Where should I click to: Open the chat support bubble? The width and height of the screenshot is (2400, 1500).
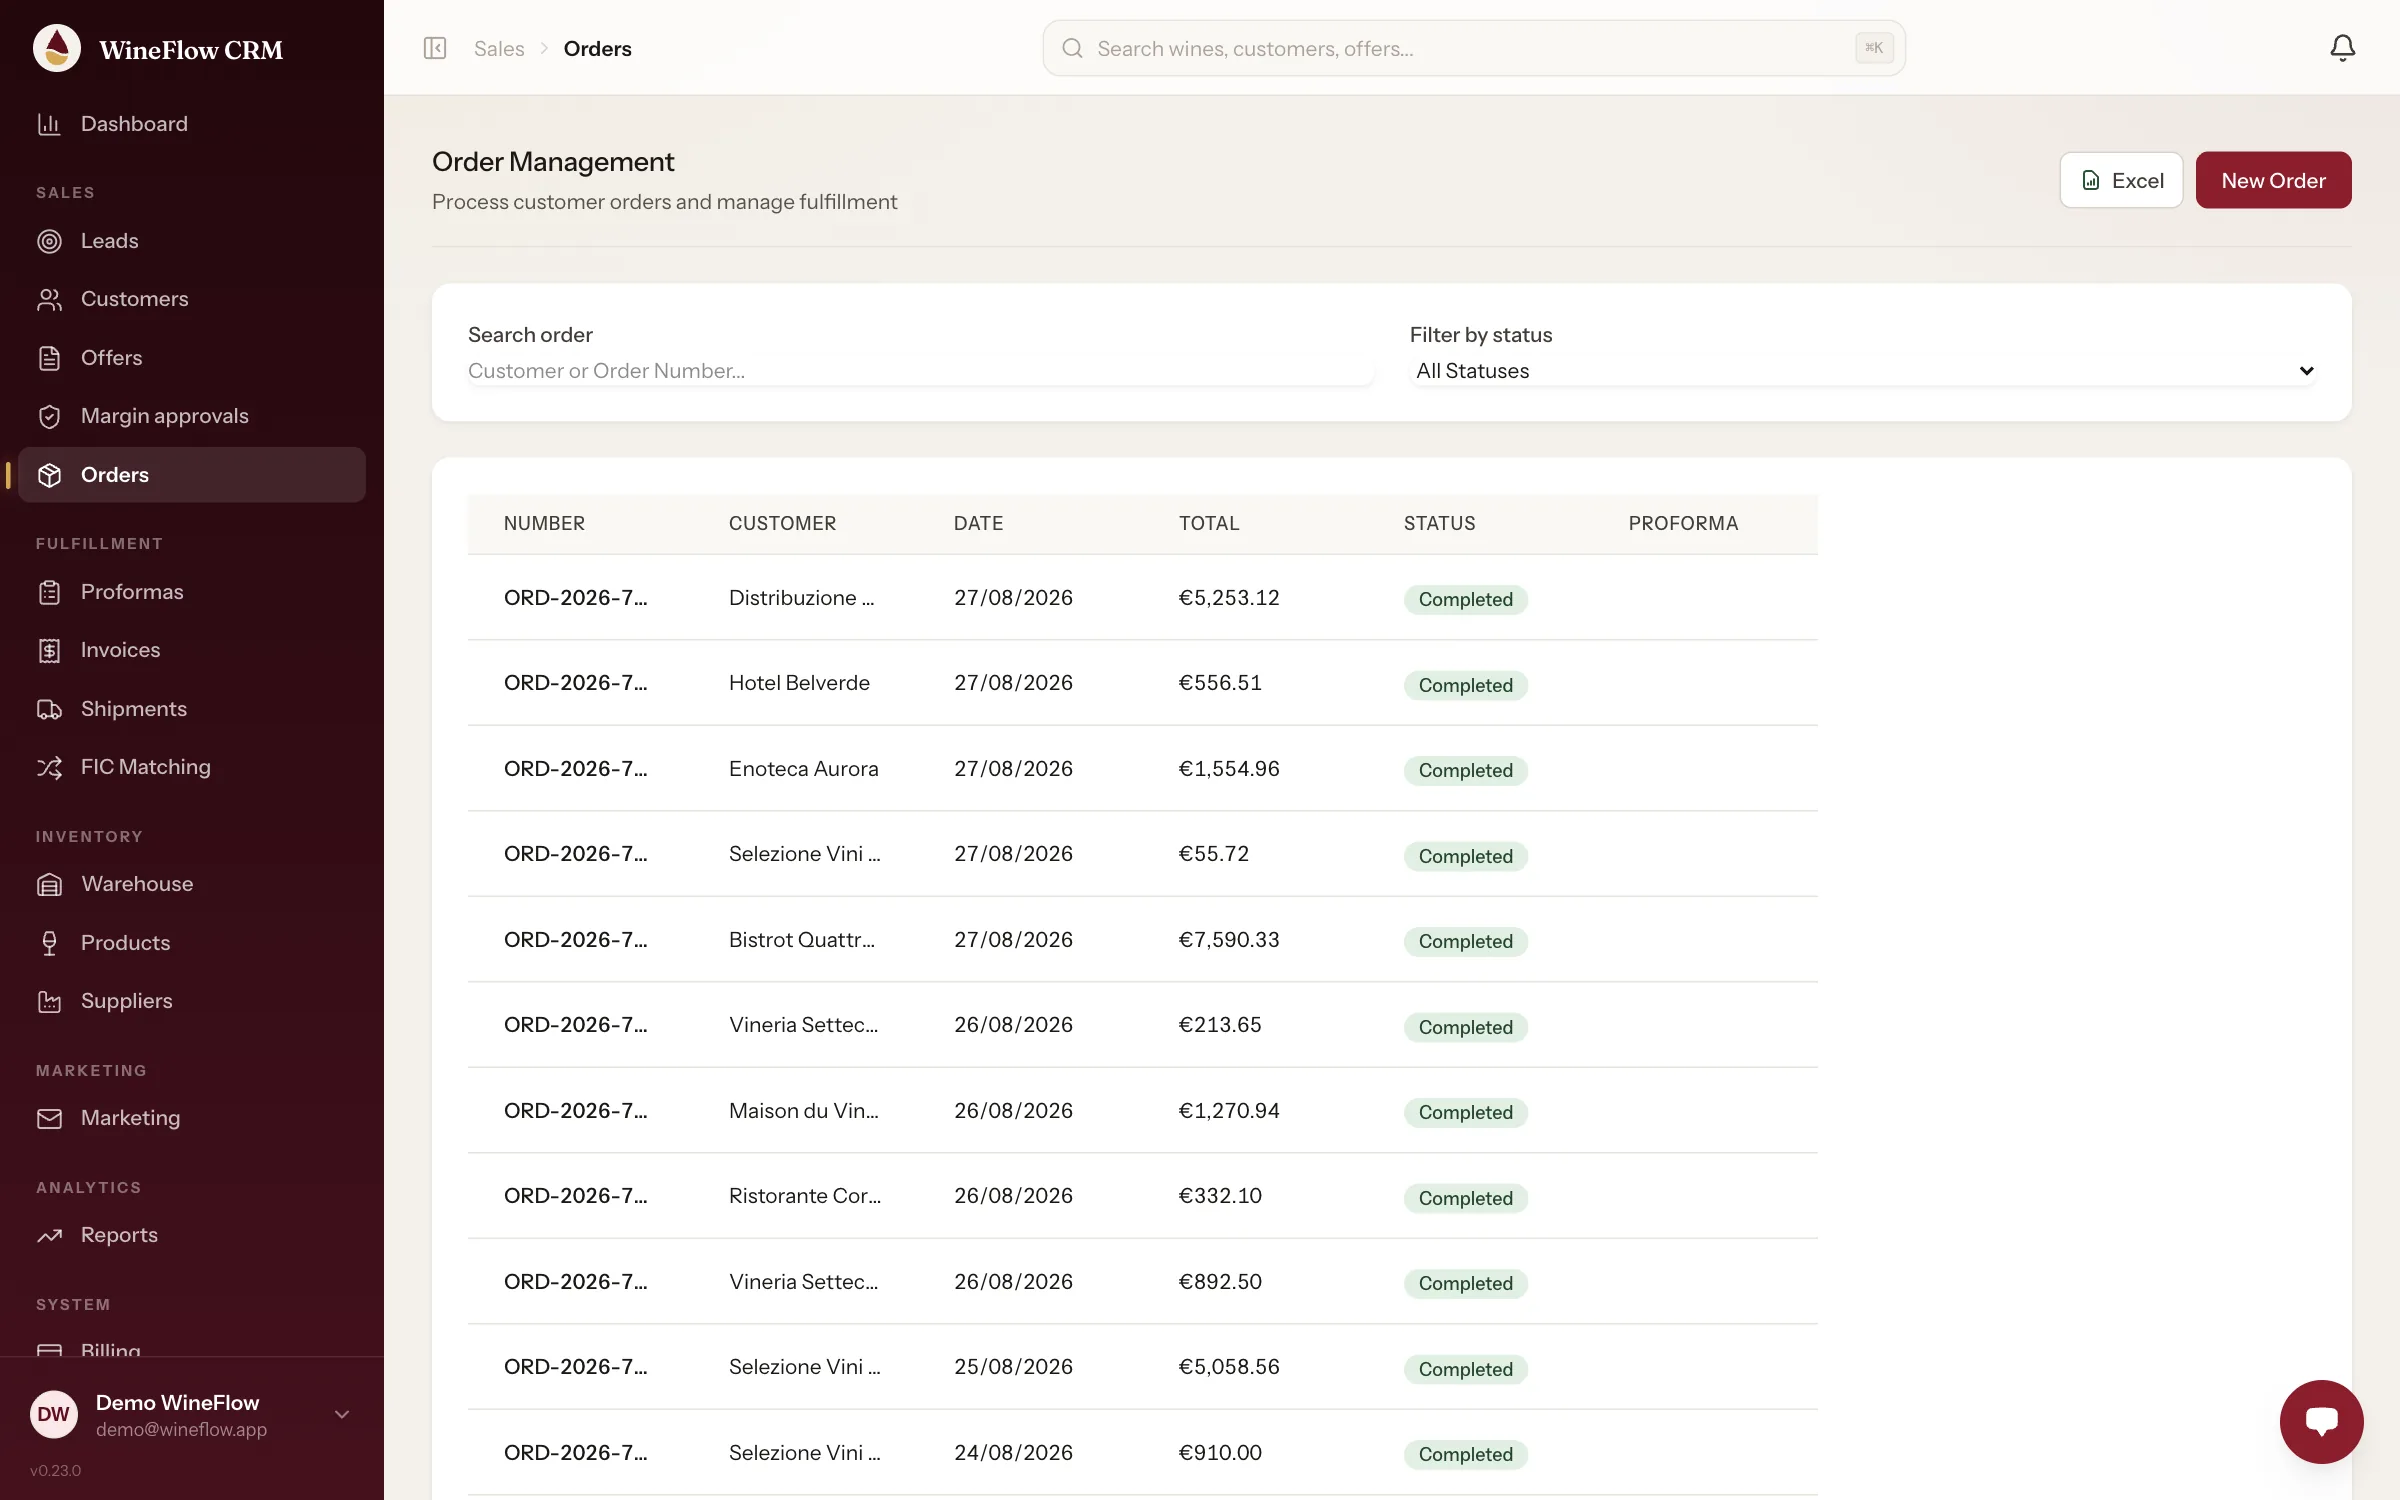point(2321,1421)
